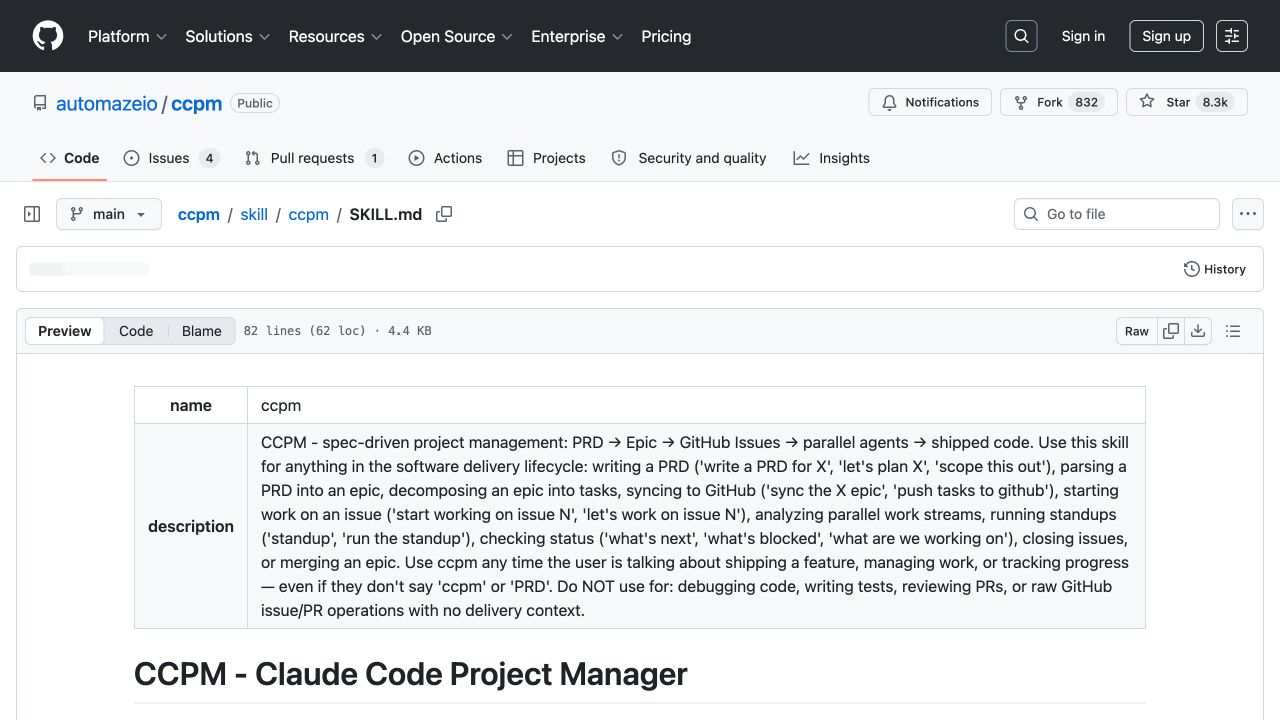Open the ccpm repository name link

pos(196,103)
